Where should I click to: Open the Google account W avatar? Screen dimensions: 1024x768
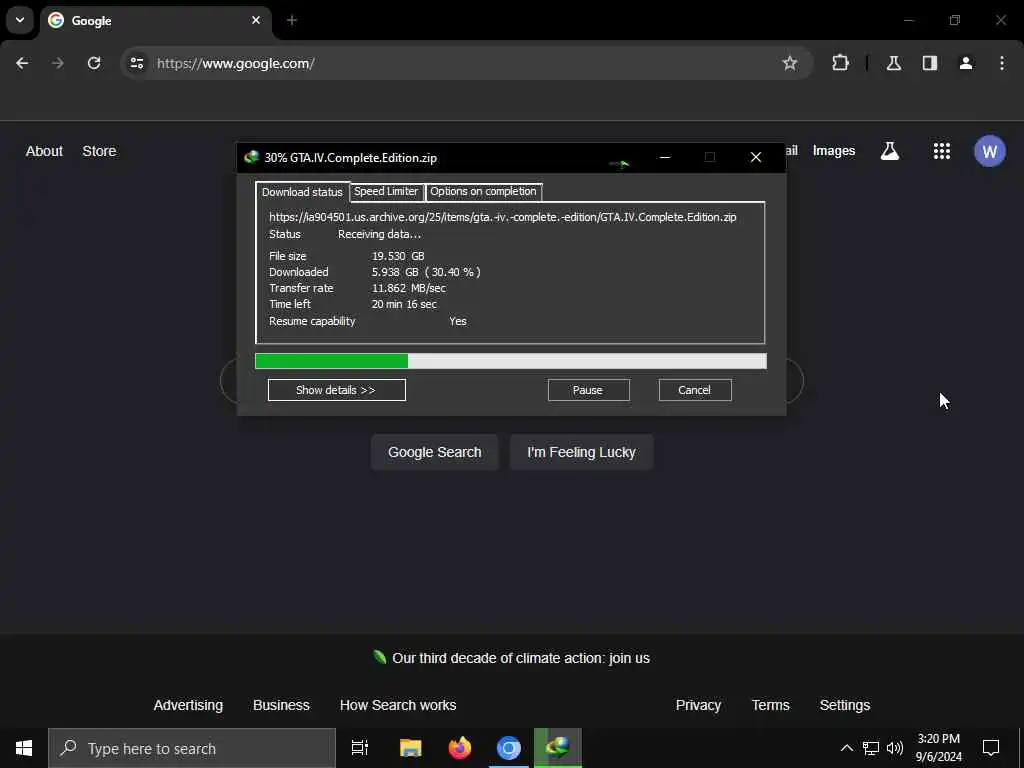click(989, 151)
